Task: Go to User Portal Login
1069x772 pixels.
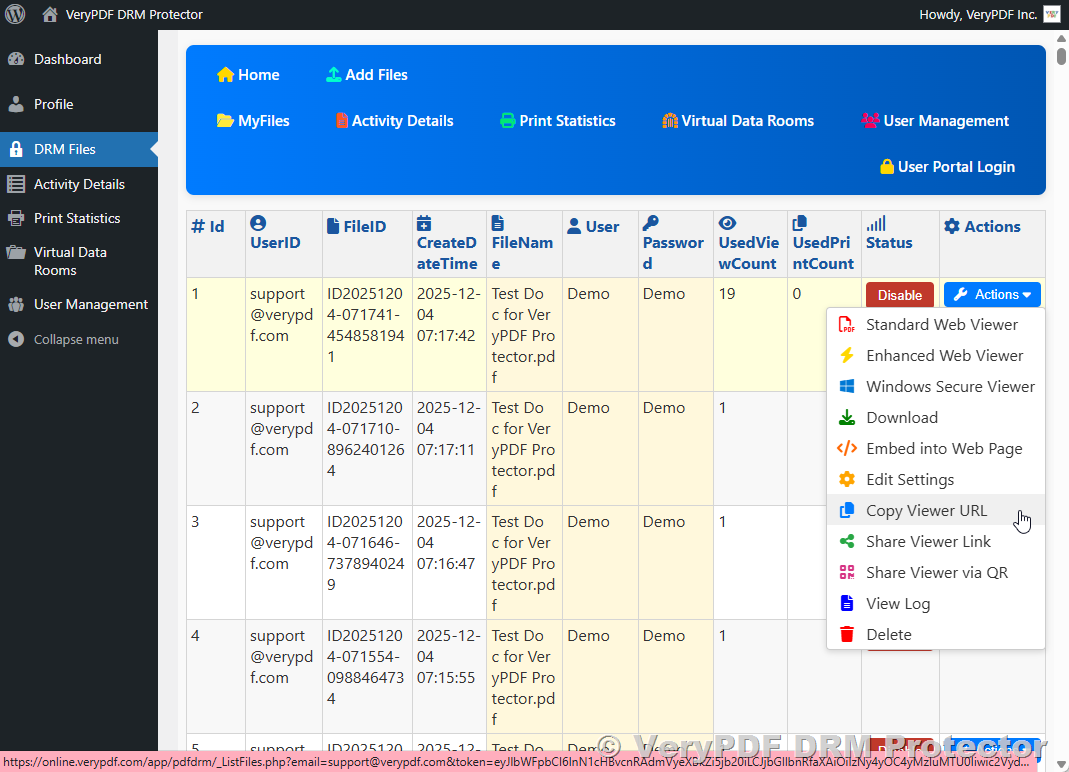Action: 946,167
